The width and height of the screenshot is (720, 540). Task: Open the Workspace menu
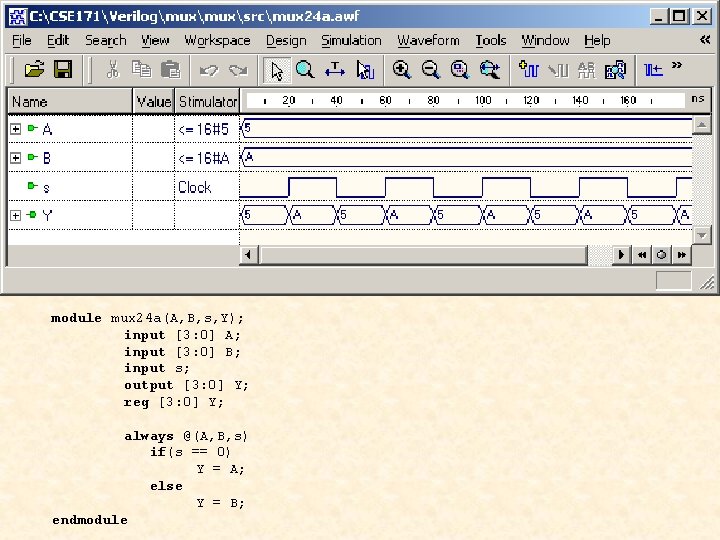pyautogui.click(x=217, y=40)
